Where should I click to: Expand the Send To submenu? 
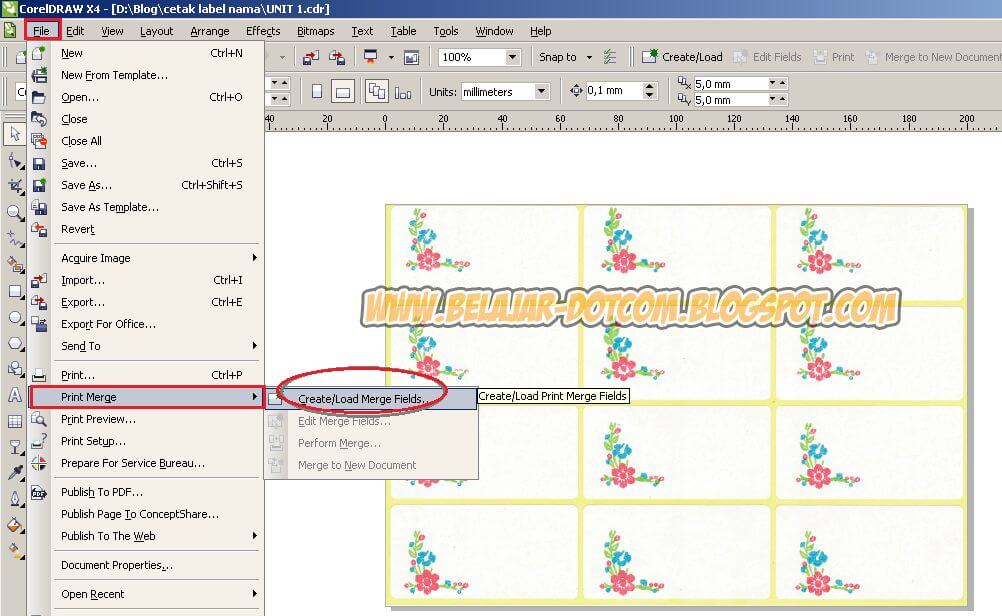tap(254, 346)
